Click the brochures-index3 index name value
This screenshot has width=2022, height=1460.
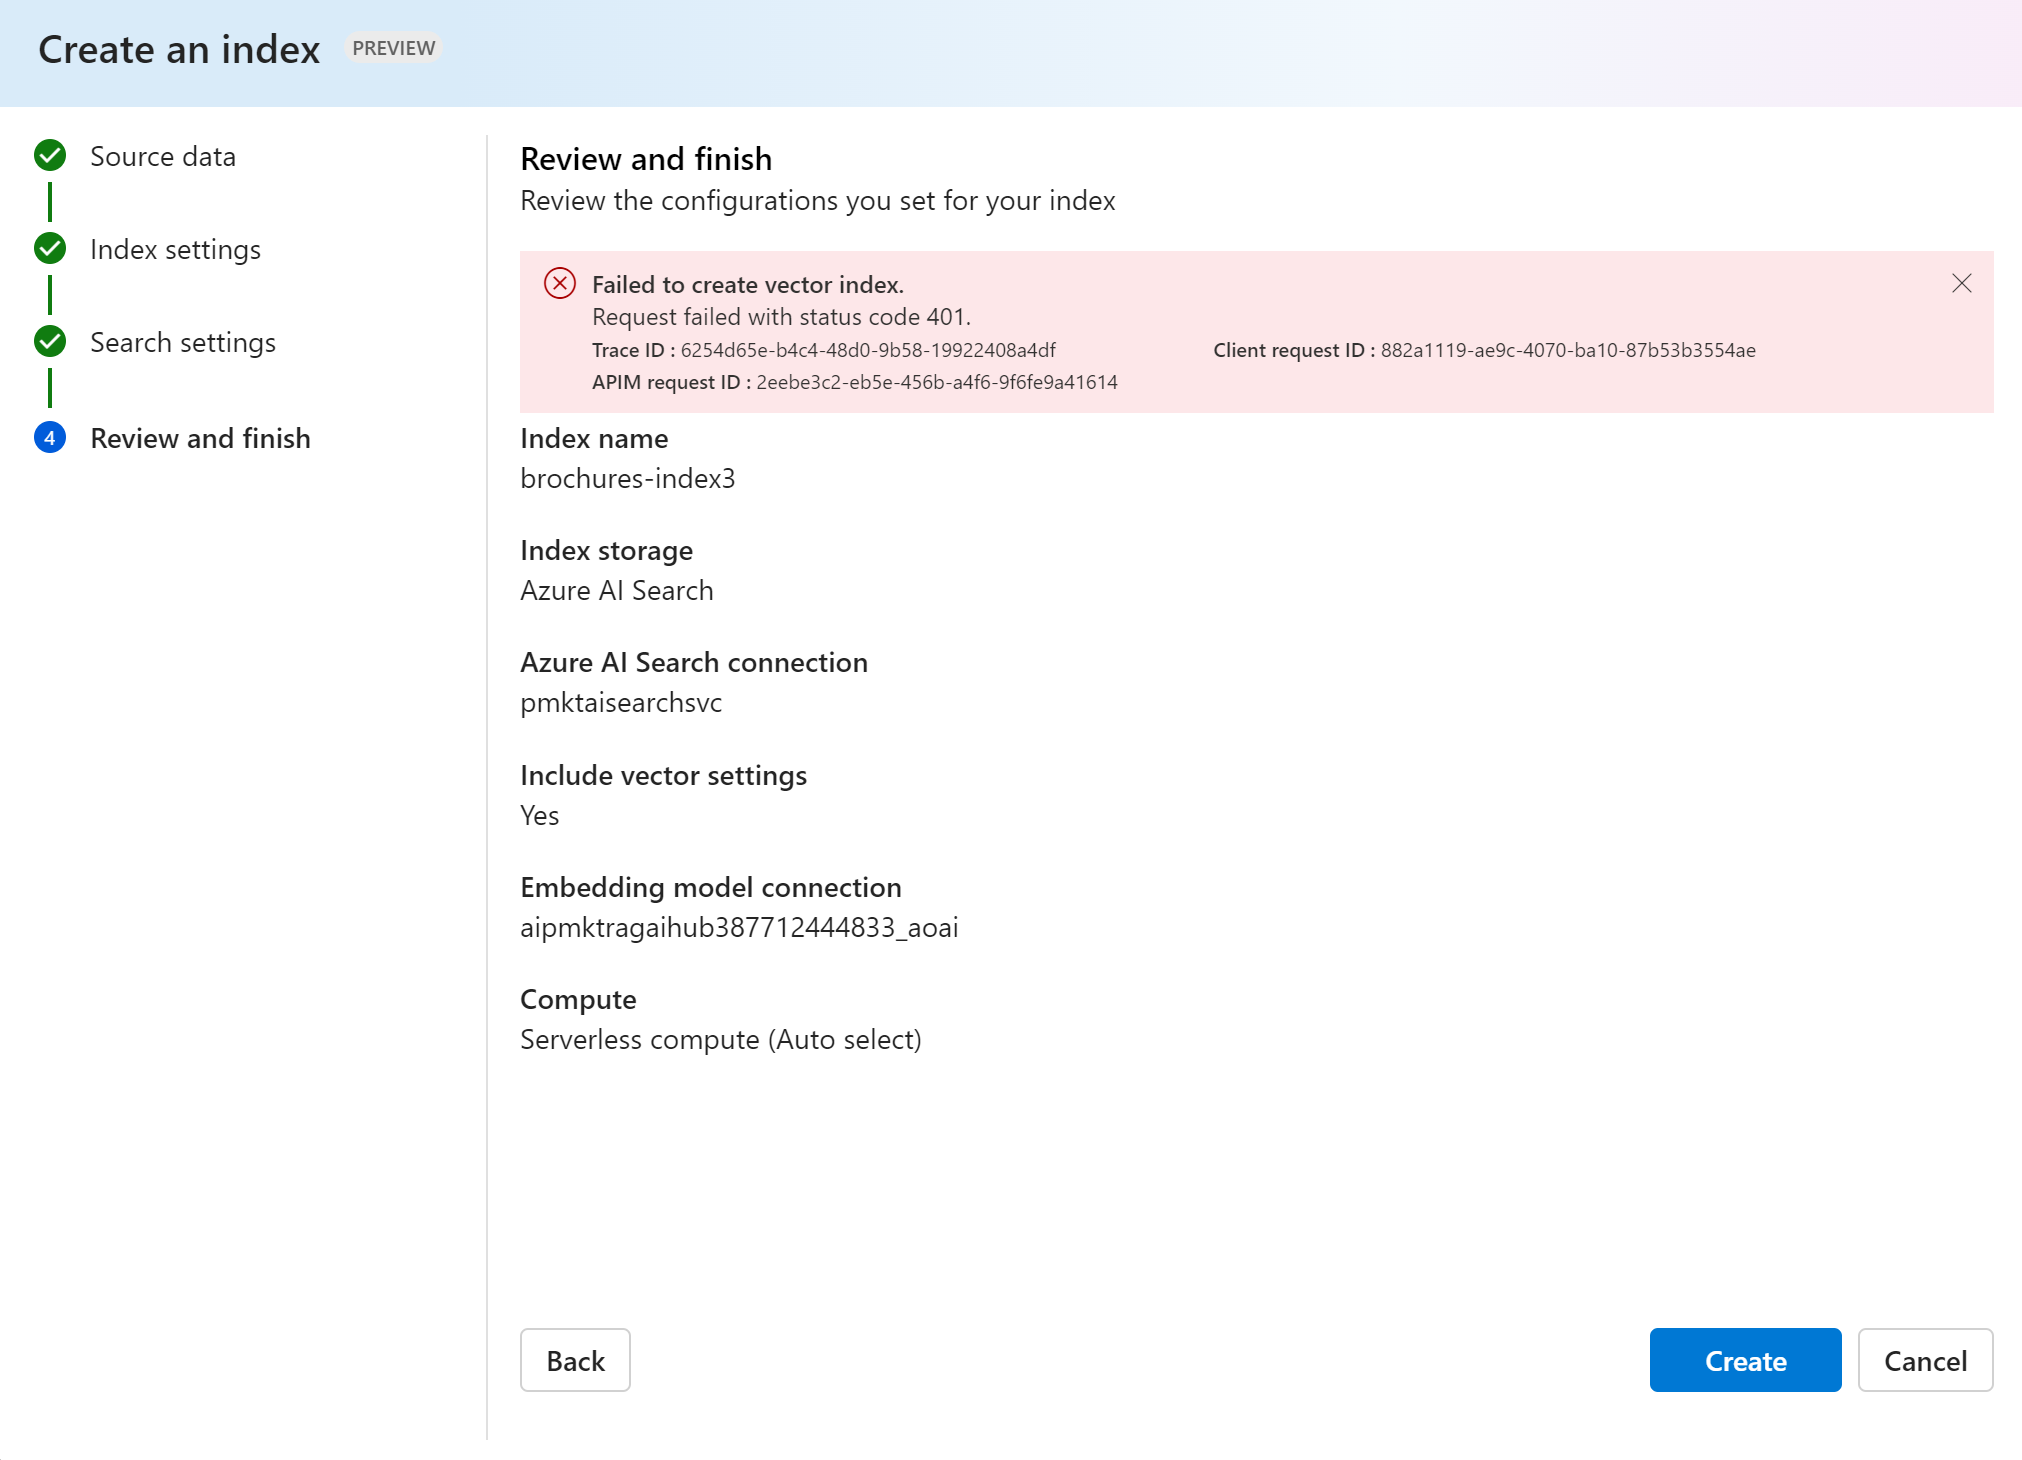pos(627,479)
